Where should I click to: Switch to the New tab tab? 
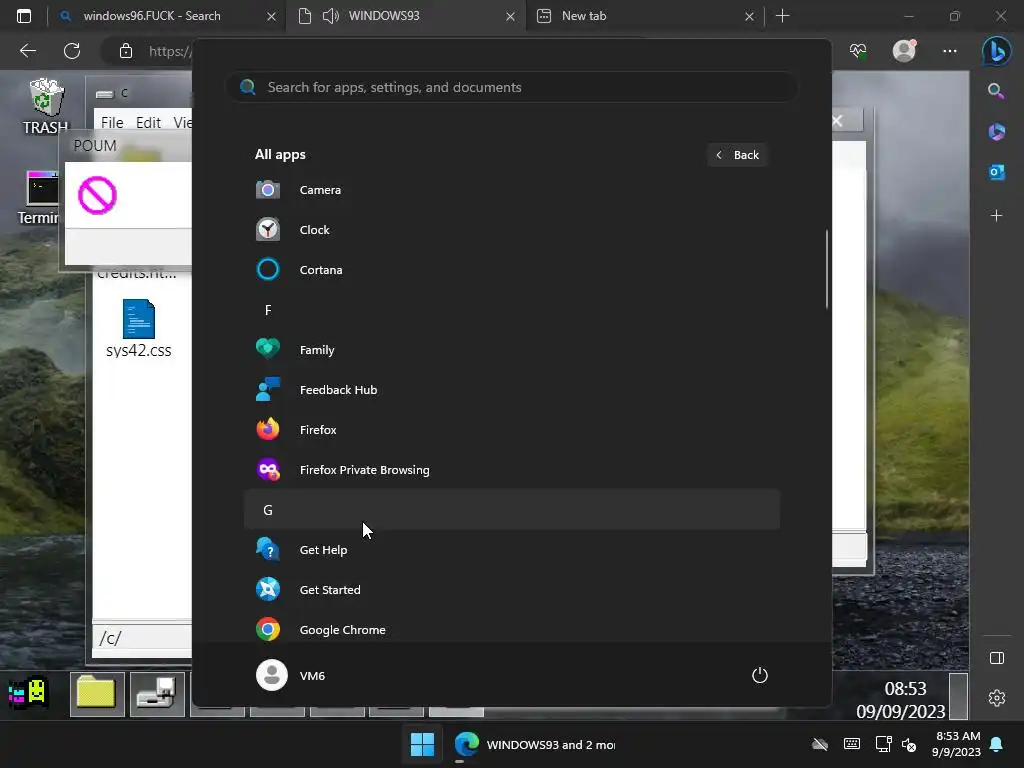tap(645, 16)
